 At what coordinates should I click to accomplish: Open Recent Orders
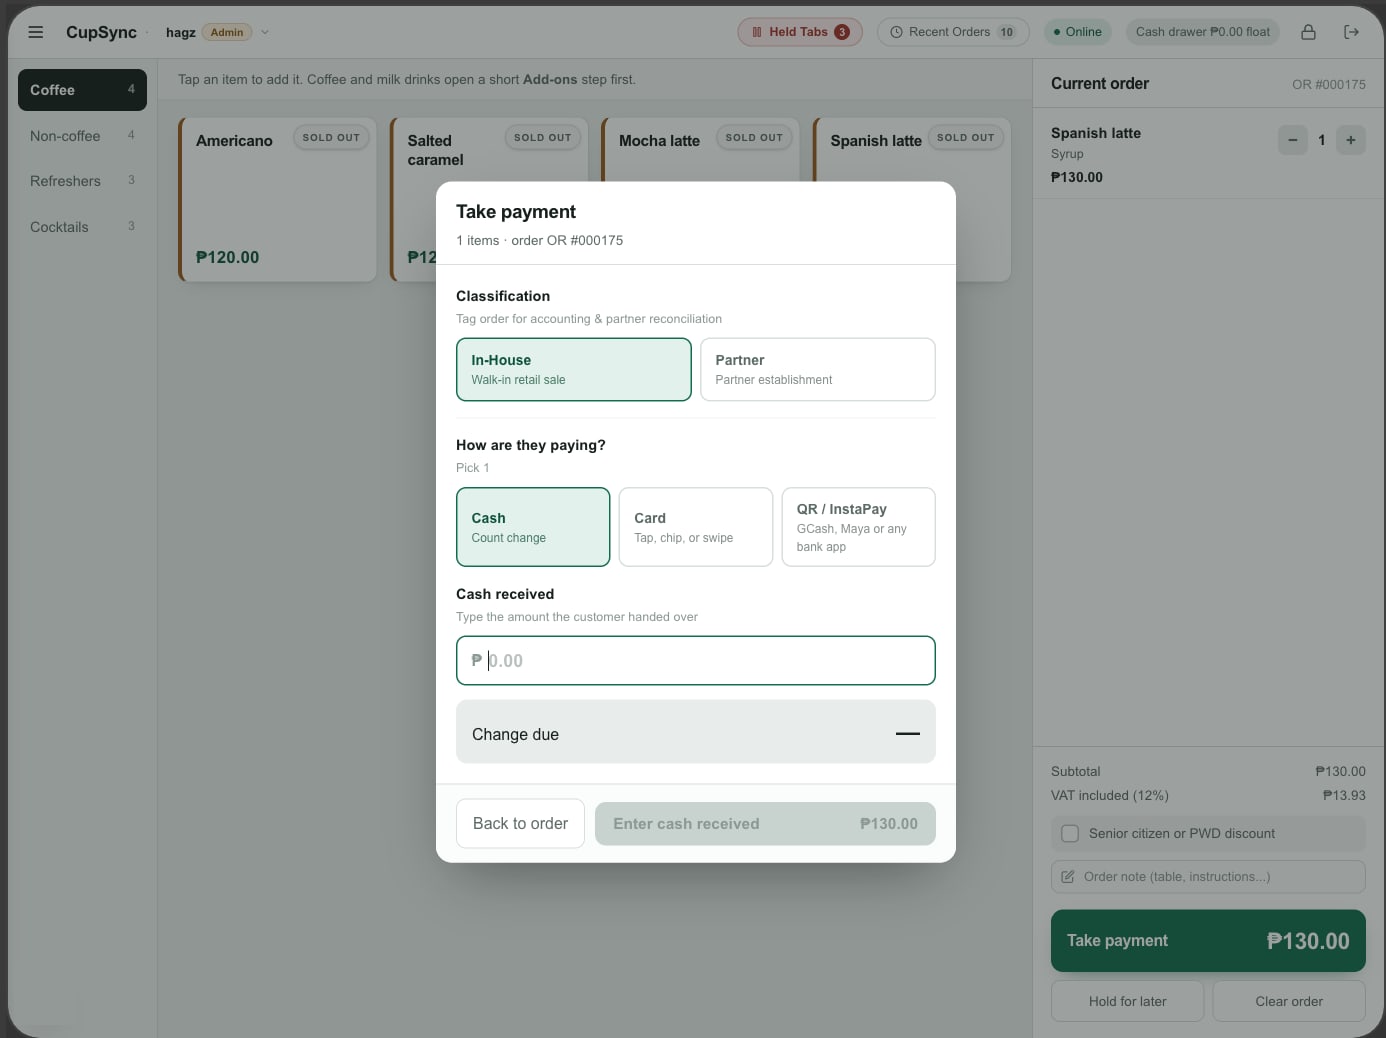pyautogui.click(x=953, y=32)
